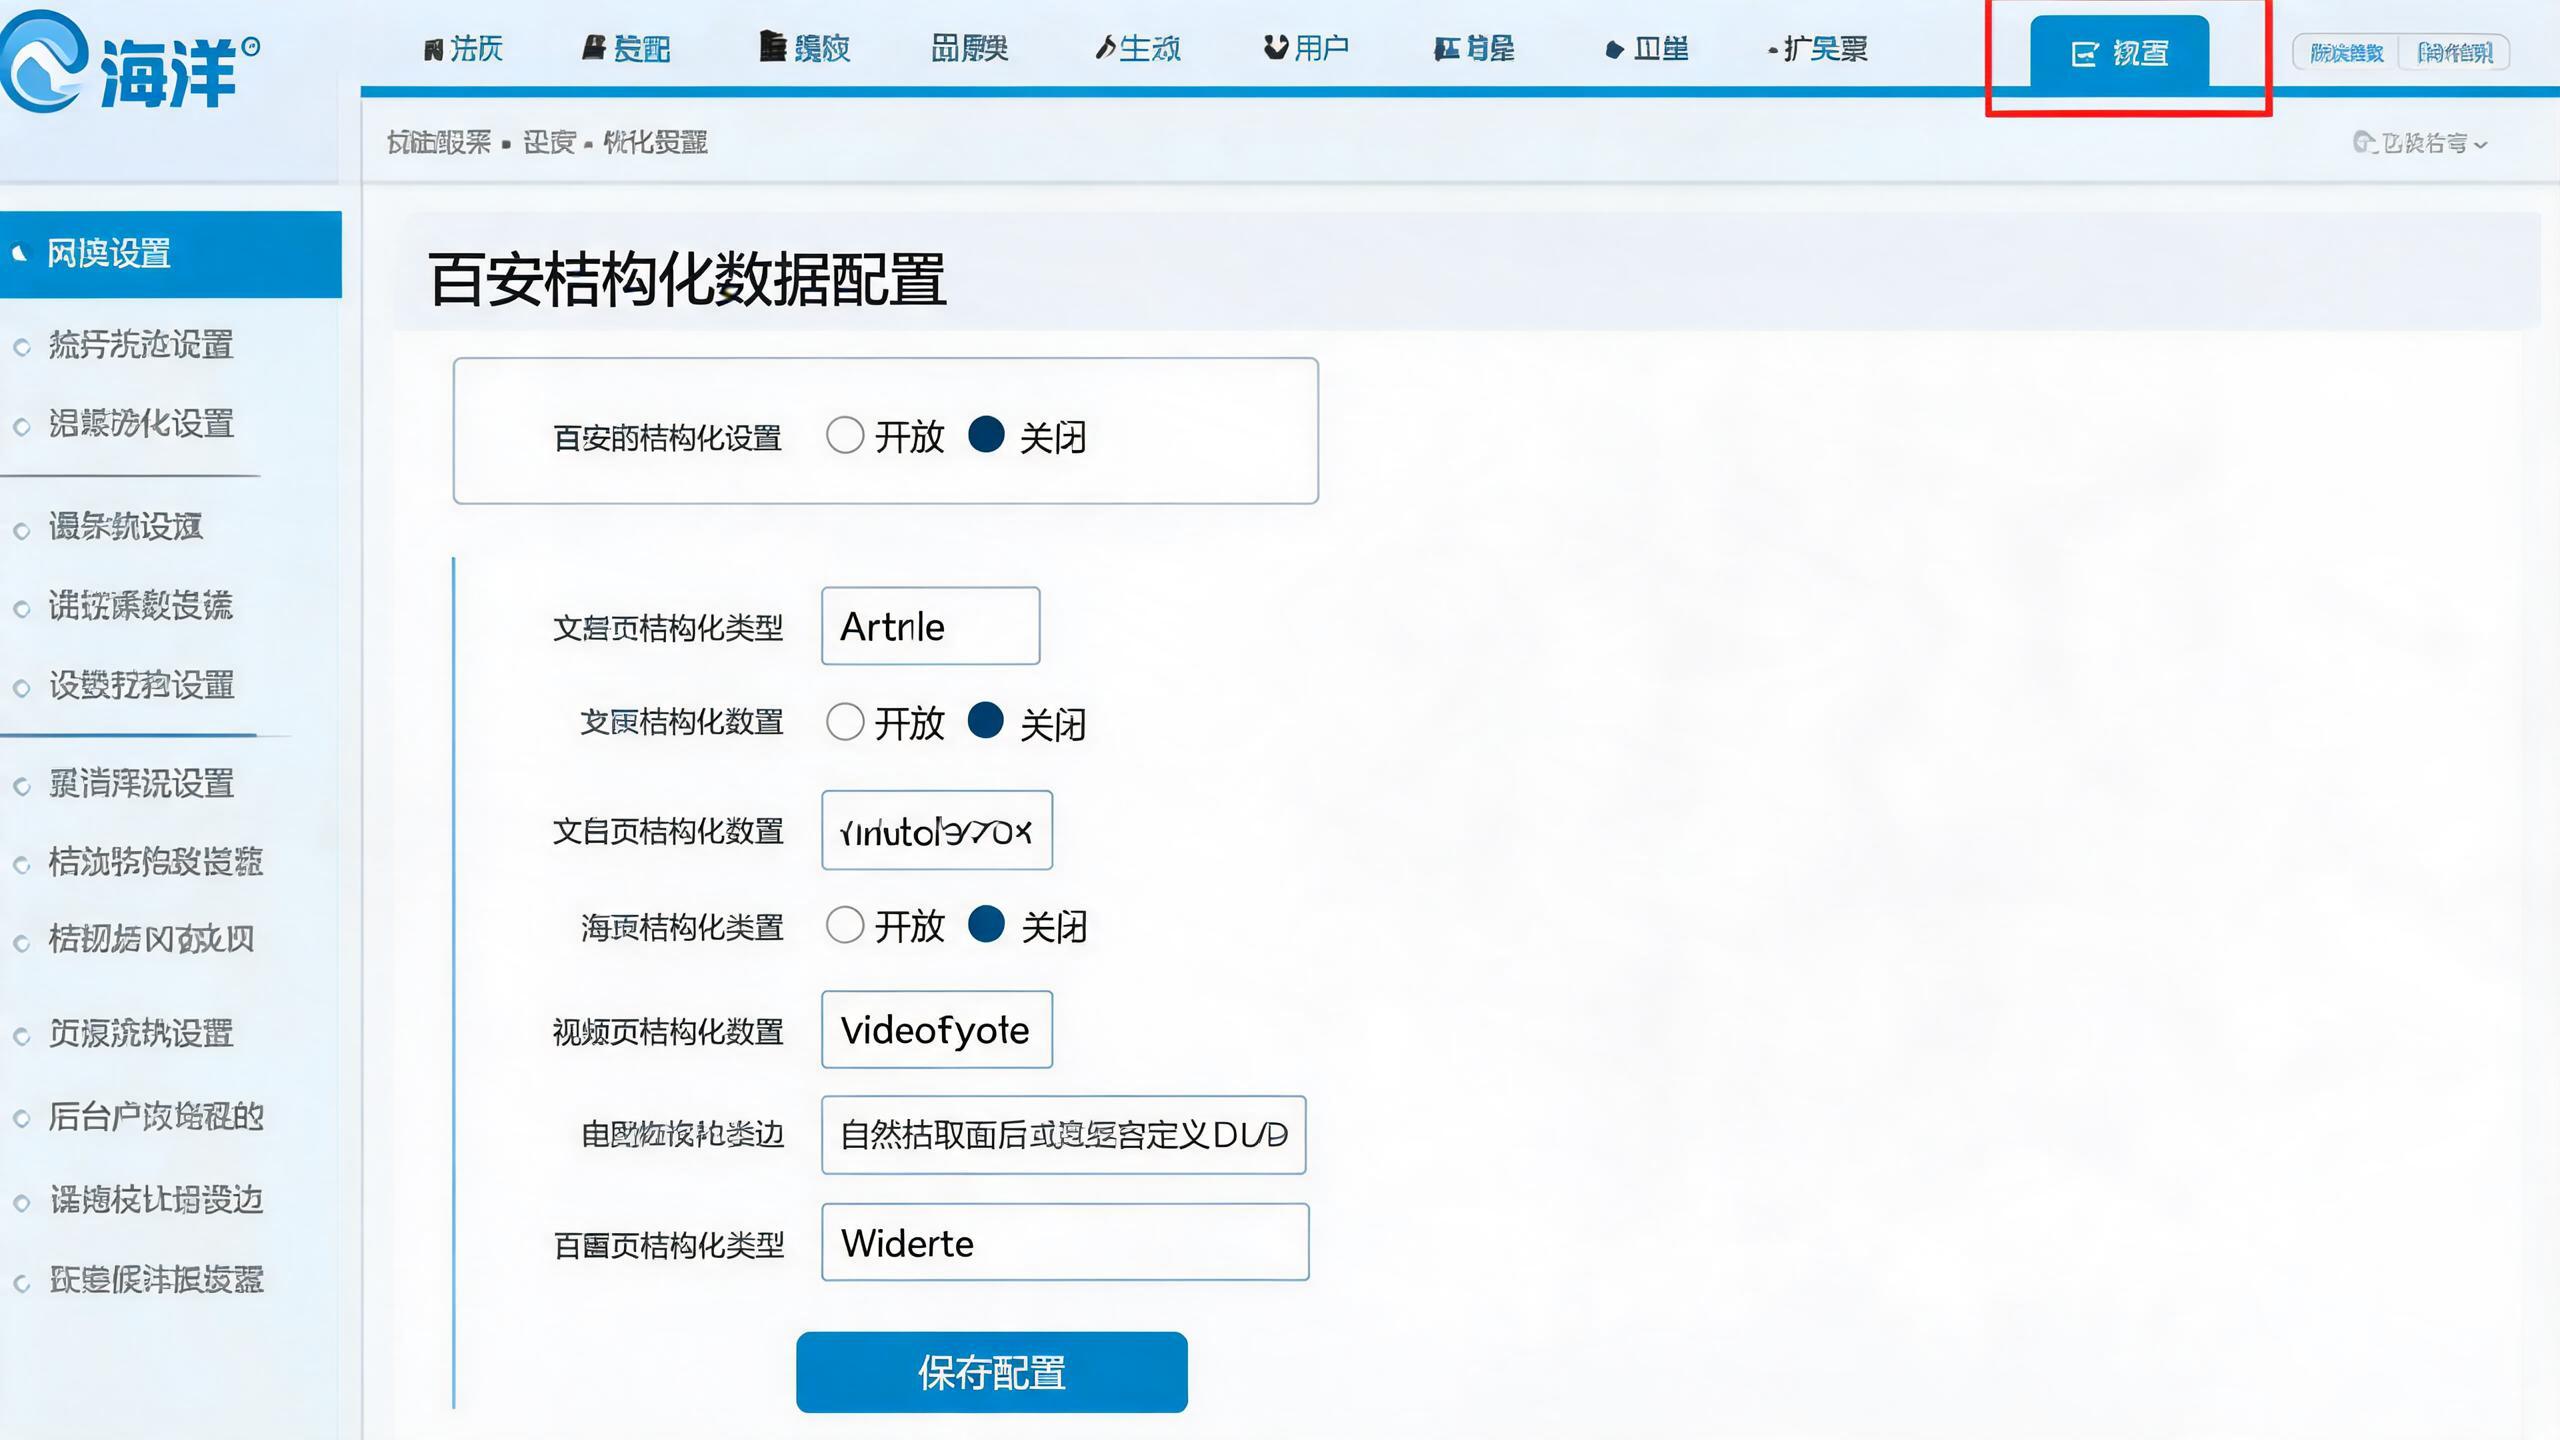Click the icon inside the highlighted blue tab
Viewport: 2560px width, 1440px height.
click(x=2084, y=54)
